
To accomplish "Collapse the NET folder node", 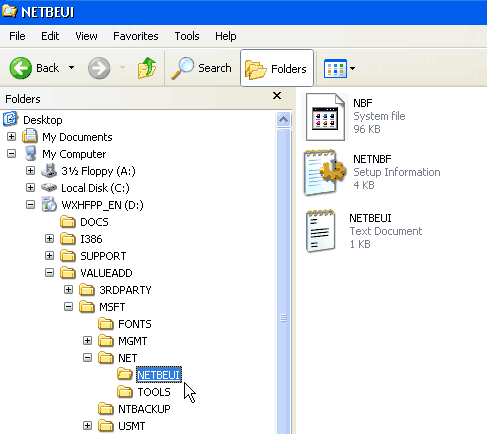I will 87,358.
